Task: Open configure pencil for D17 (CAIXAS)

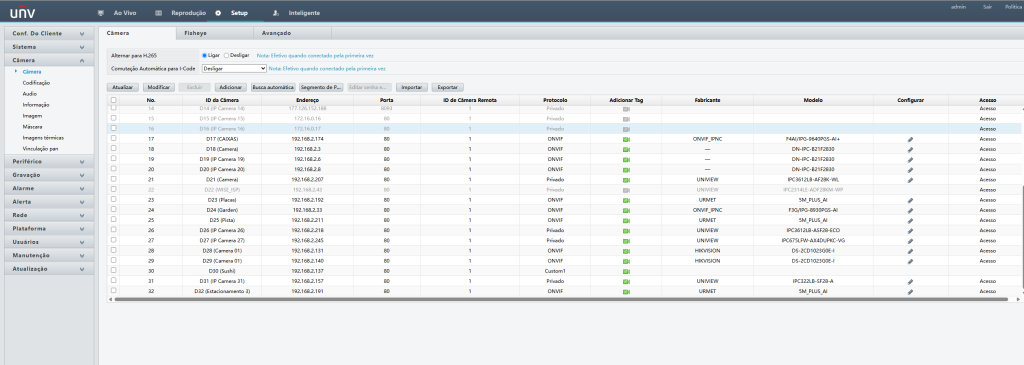Action: click(x=910, y=139)
